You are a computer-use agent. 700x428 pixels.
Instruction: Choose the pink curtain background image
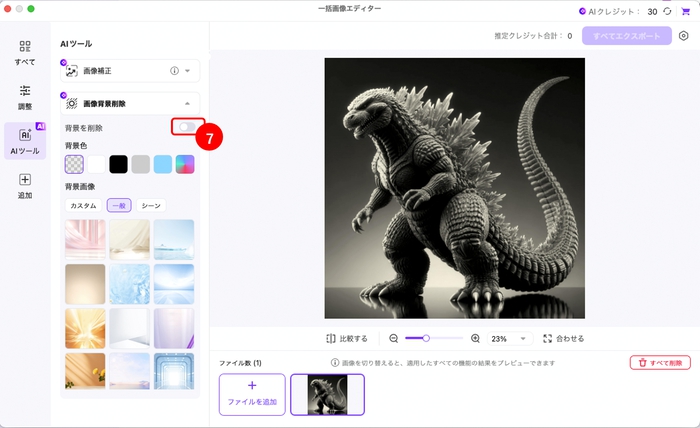pos(85,239)
